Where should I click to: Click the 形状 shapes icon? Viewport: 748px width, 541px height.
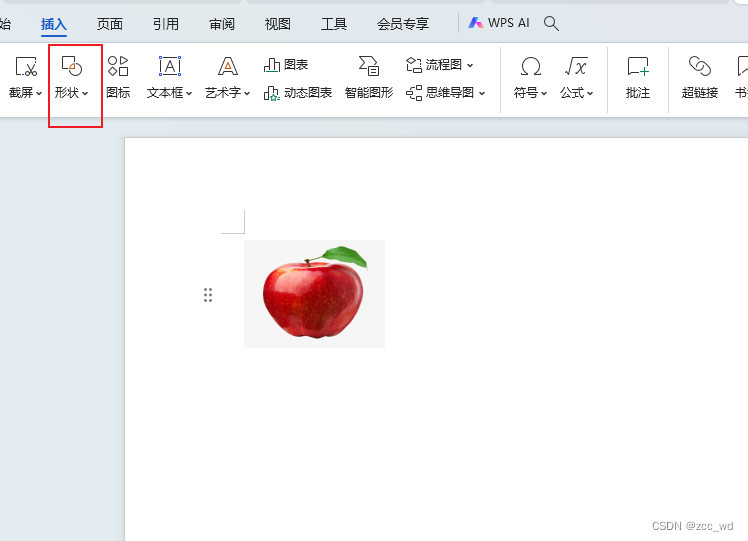[72, 66]
